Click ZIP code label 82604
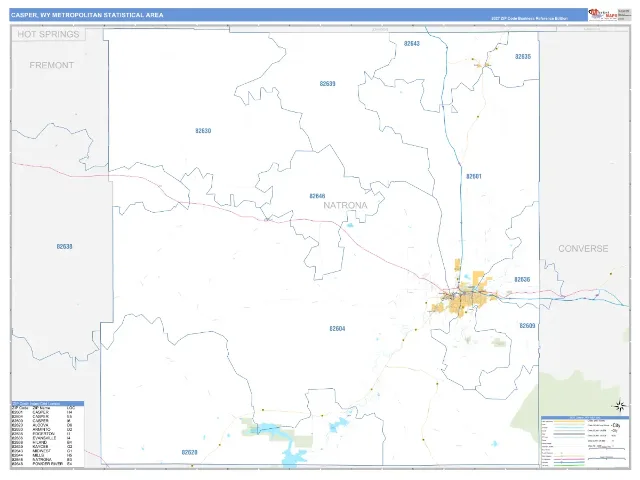Viewport: 640px width, 480px height. (x=337, y=329)
